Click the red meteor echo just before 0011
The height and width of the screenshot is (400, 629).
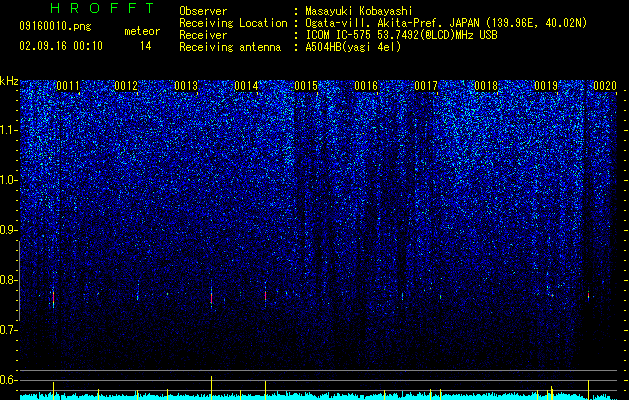tap(53, 298)
